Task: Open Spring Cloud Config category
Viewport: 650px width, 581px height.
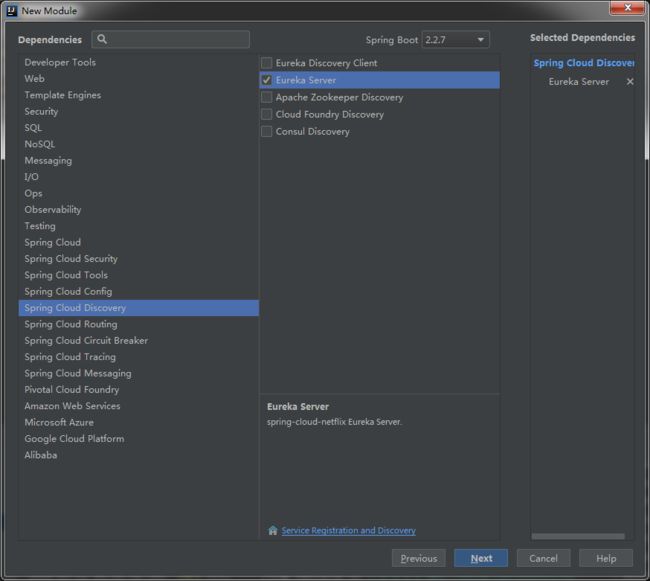Action: point(139,291)
